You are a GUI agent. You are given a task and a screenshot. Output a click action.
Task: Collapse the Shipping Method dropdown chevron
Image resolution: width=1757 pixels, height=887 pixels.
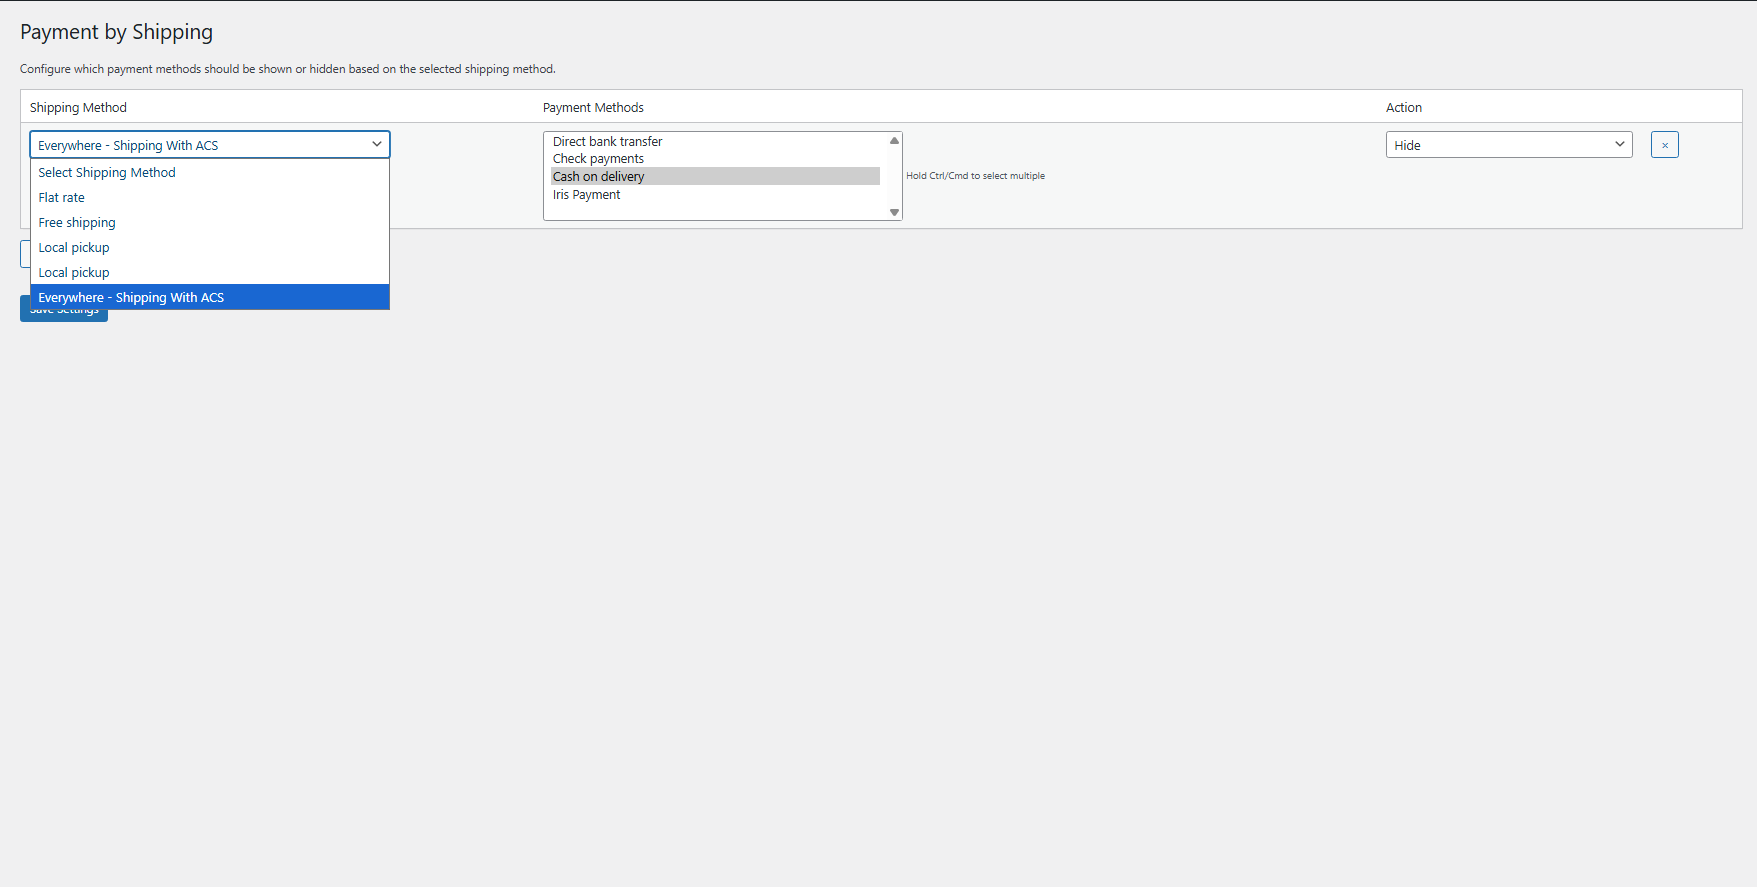377,145
